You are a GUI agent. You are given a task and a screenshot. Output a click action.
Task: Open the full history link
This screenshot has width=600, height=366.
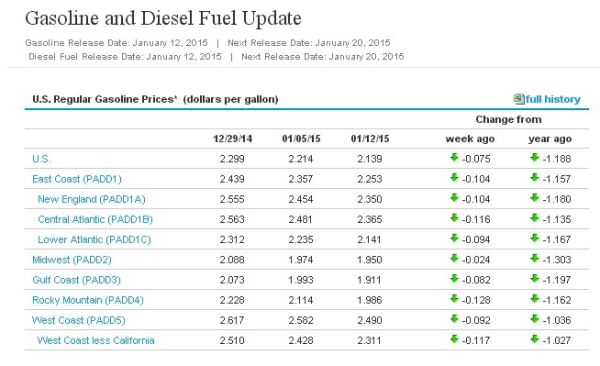(x=553, y=99)
